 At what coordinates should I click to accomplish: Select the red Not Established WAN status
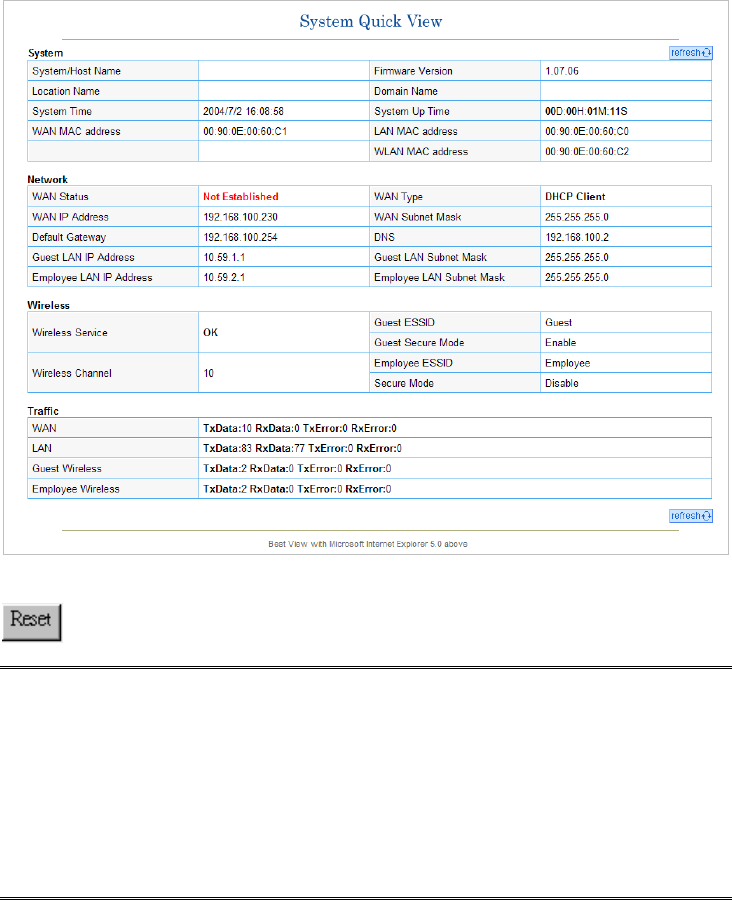click(x=241, y=196)
